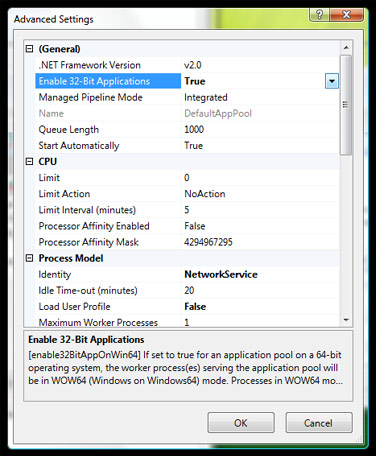Click the help question mark button
Viewport: 376px width, 456px height.
tap(319, 15)
